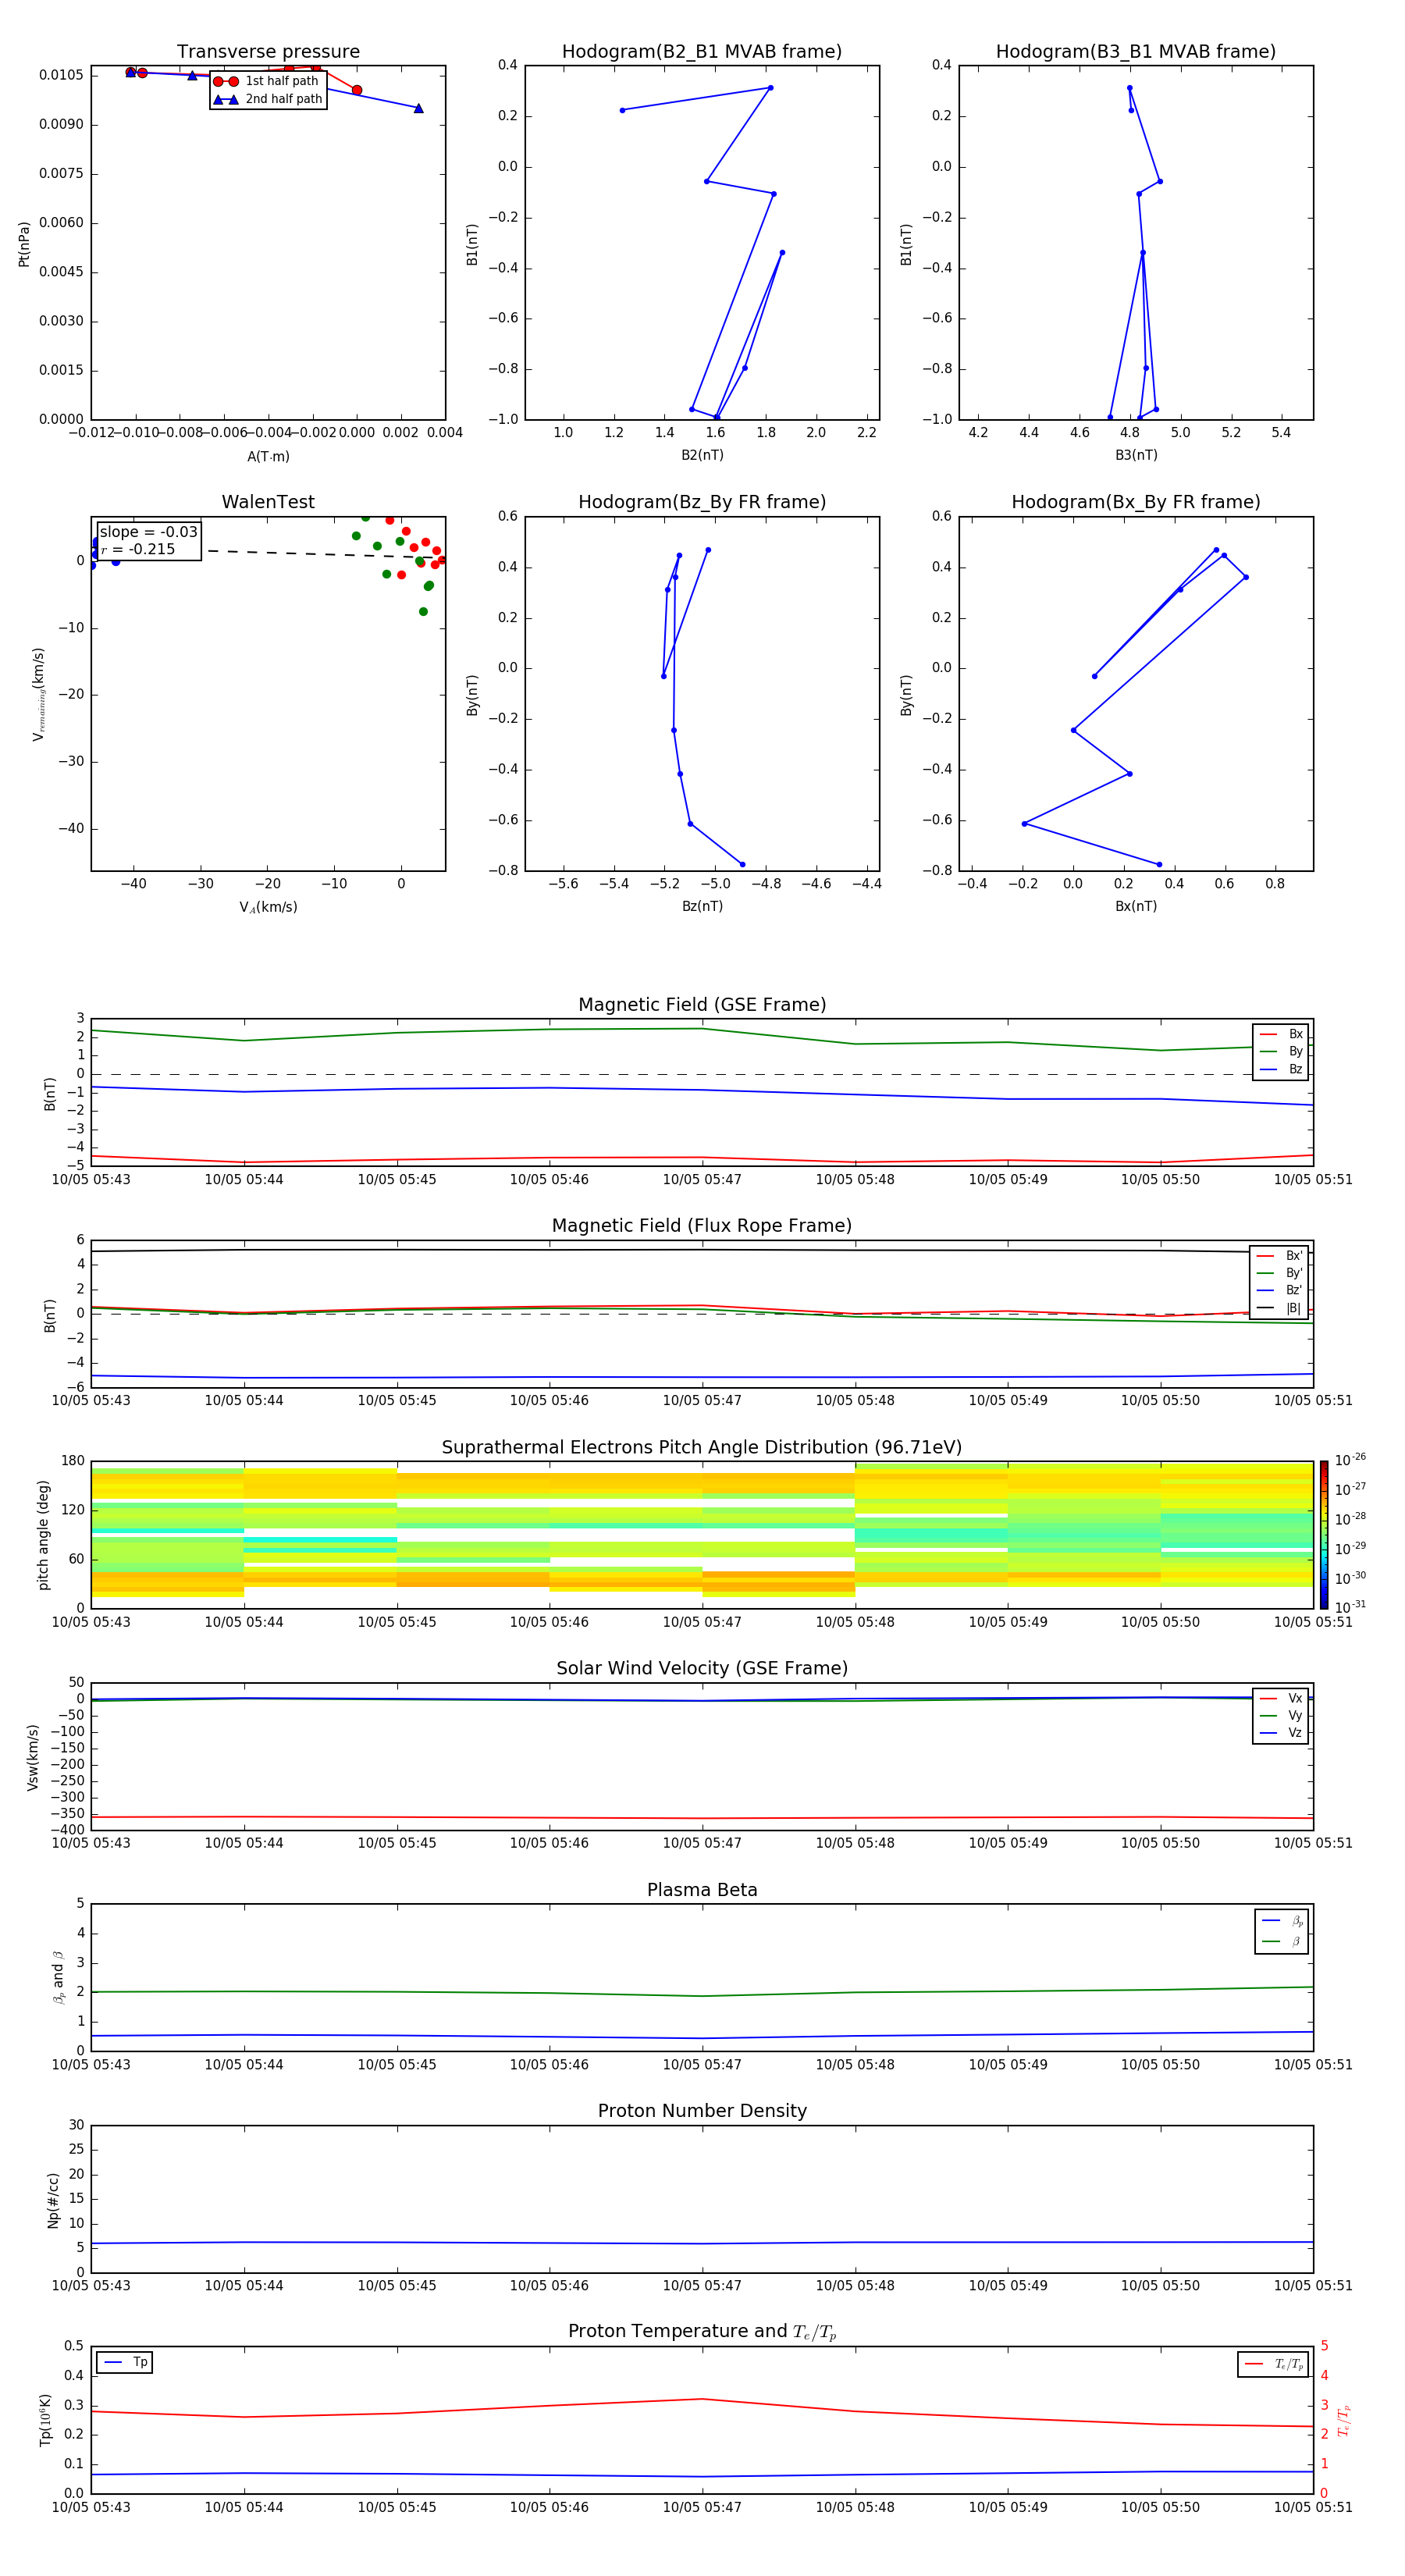Screen dimensions: 1405x2576
Task: Select the "Vy" velocity legend entry
Action: coord(1281,1715)
